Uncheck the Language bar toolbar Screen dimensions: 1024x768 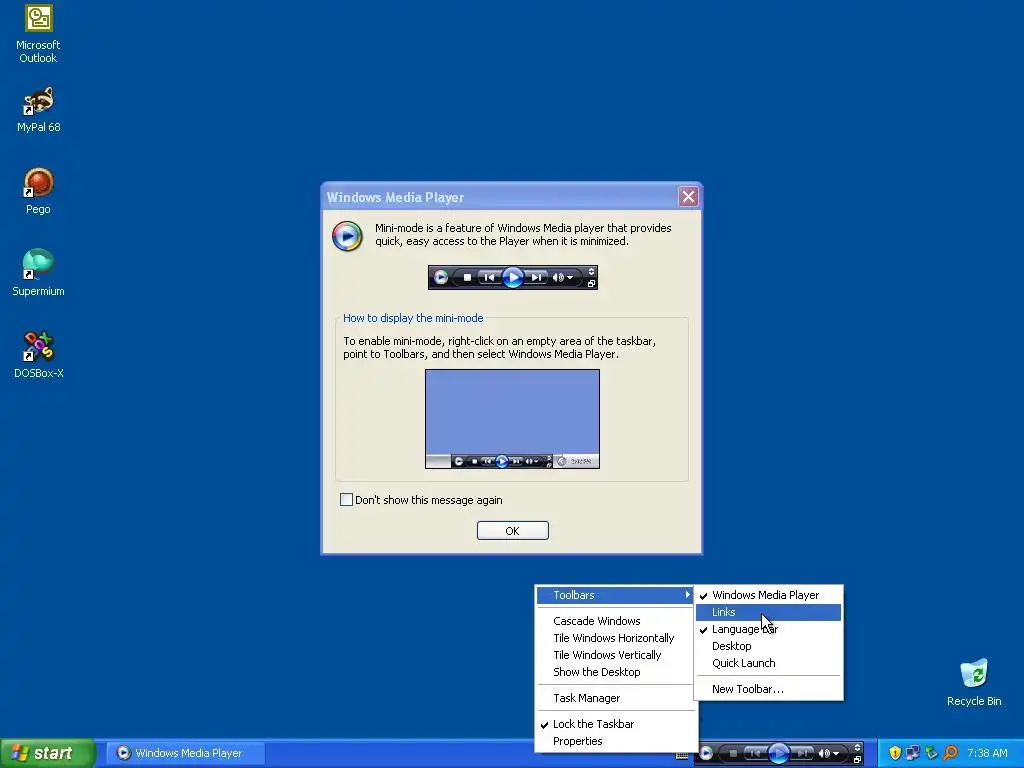pos(769,629)
